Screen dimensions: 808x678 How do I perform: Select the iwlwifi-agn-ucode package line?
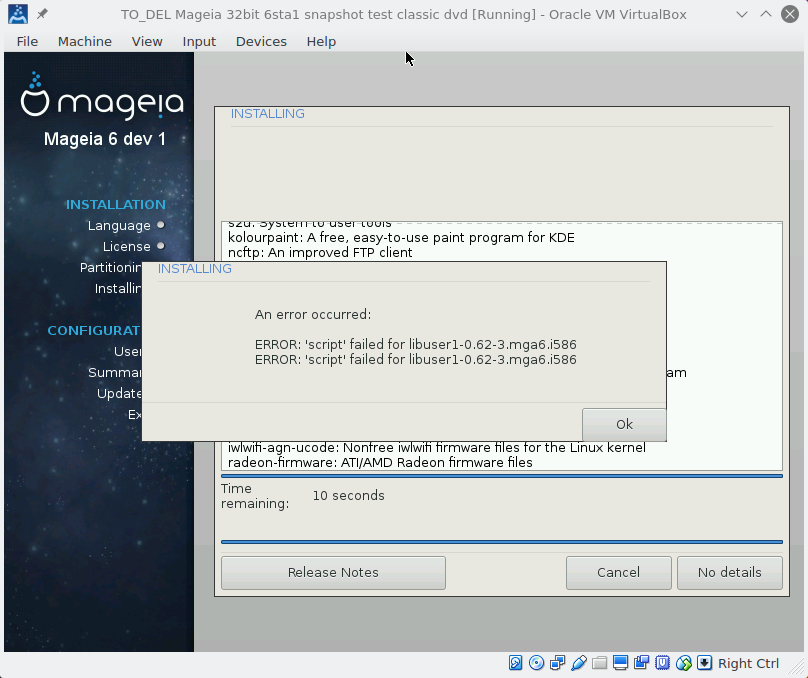coord(436,447)
